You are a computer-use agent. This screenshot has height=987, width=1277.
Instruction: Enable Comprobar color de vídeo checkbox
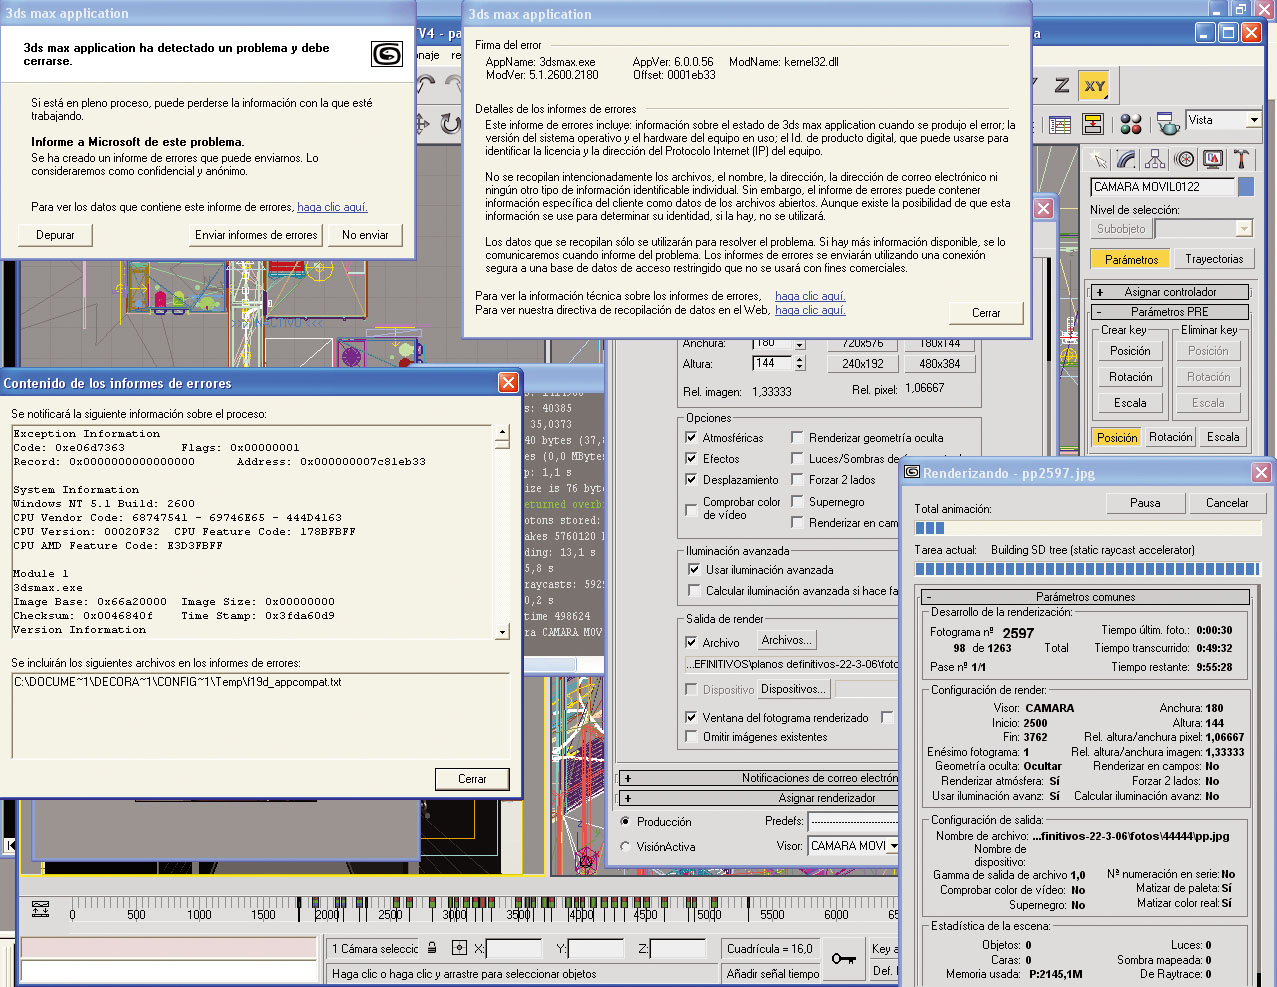coord(691,509)
